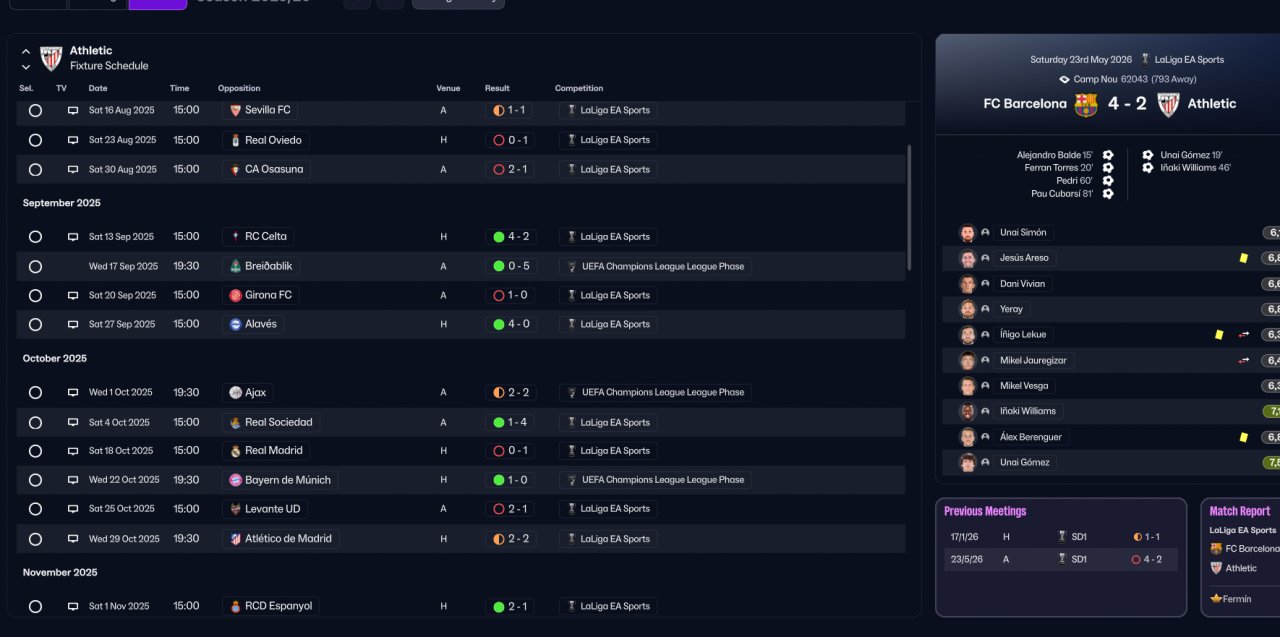Click the stadium icon beside Camp Nou
The image size is (1280, 637).
coord(1064,79)
